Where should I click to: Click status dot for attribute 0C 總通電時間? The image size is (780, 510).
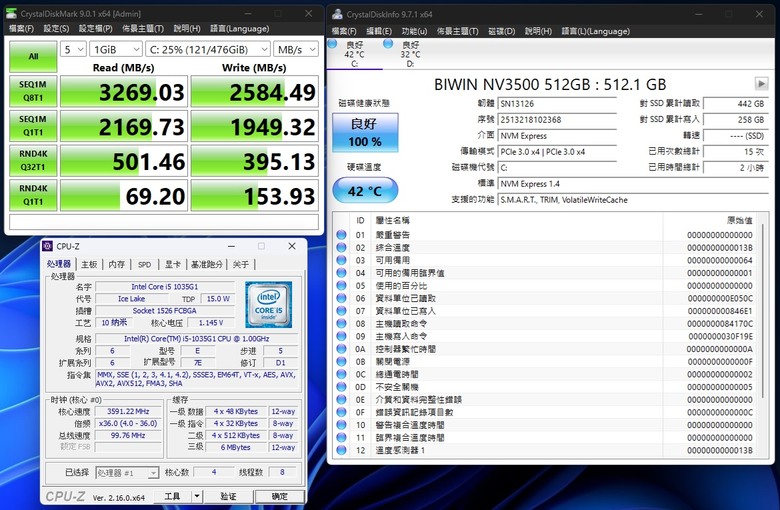tap(341, 374)
